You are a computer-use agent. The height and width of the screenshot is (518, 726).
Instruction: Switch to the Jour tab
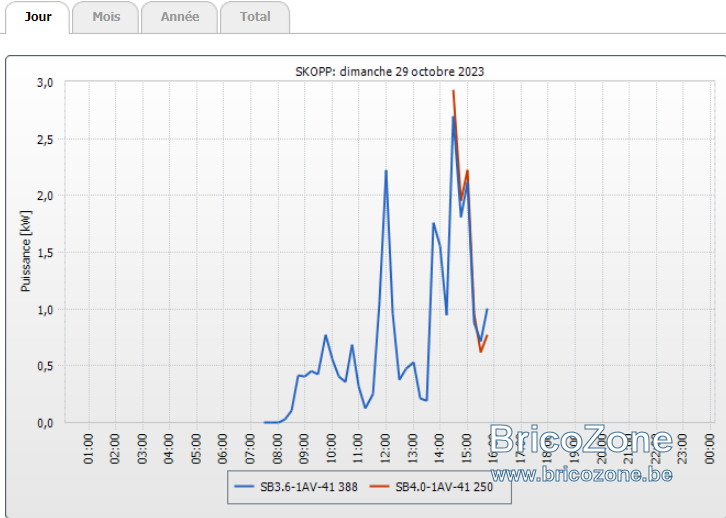(x=38, y=17)
